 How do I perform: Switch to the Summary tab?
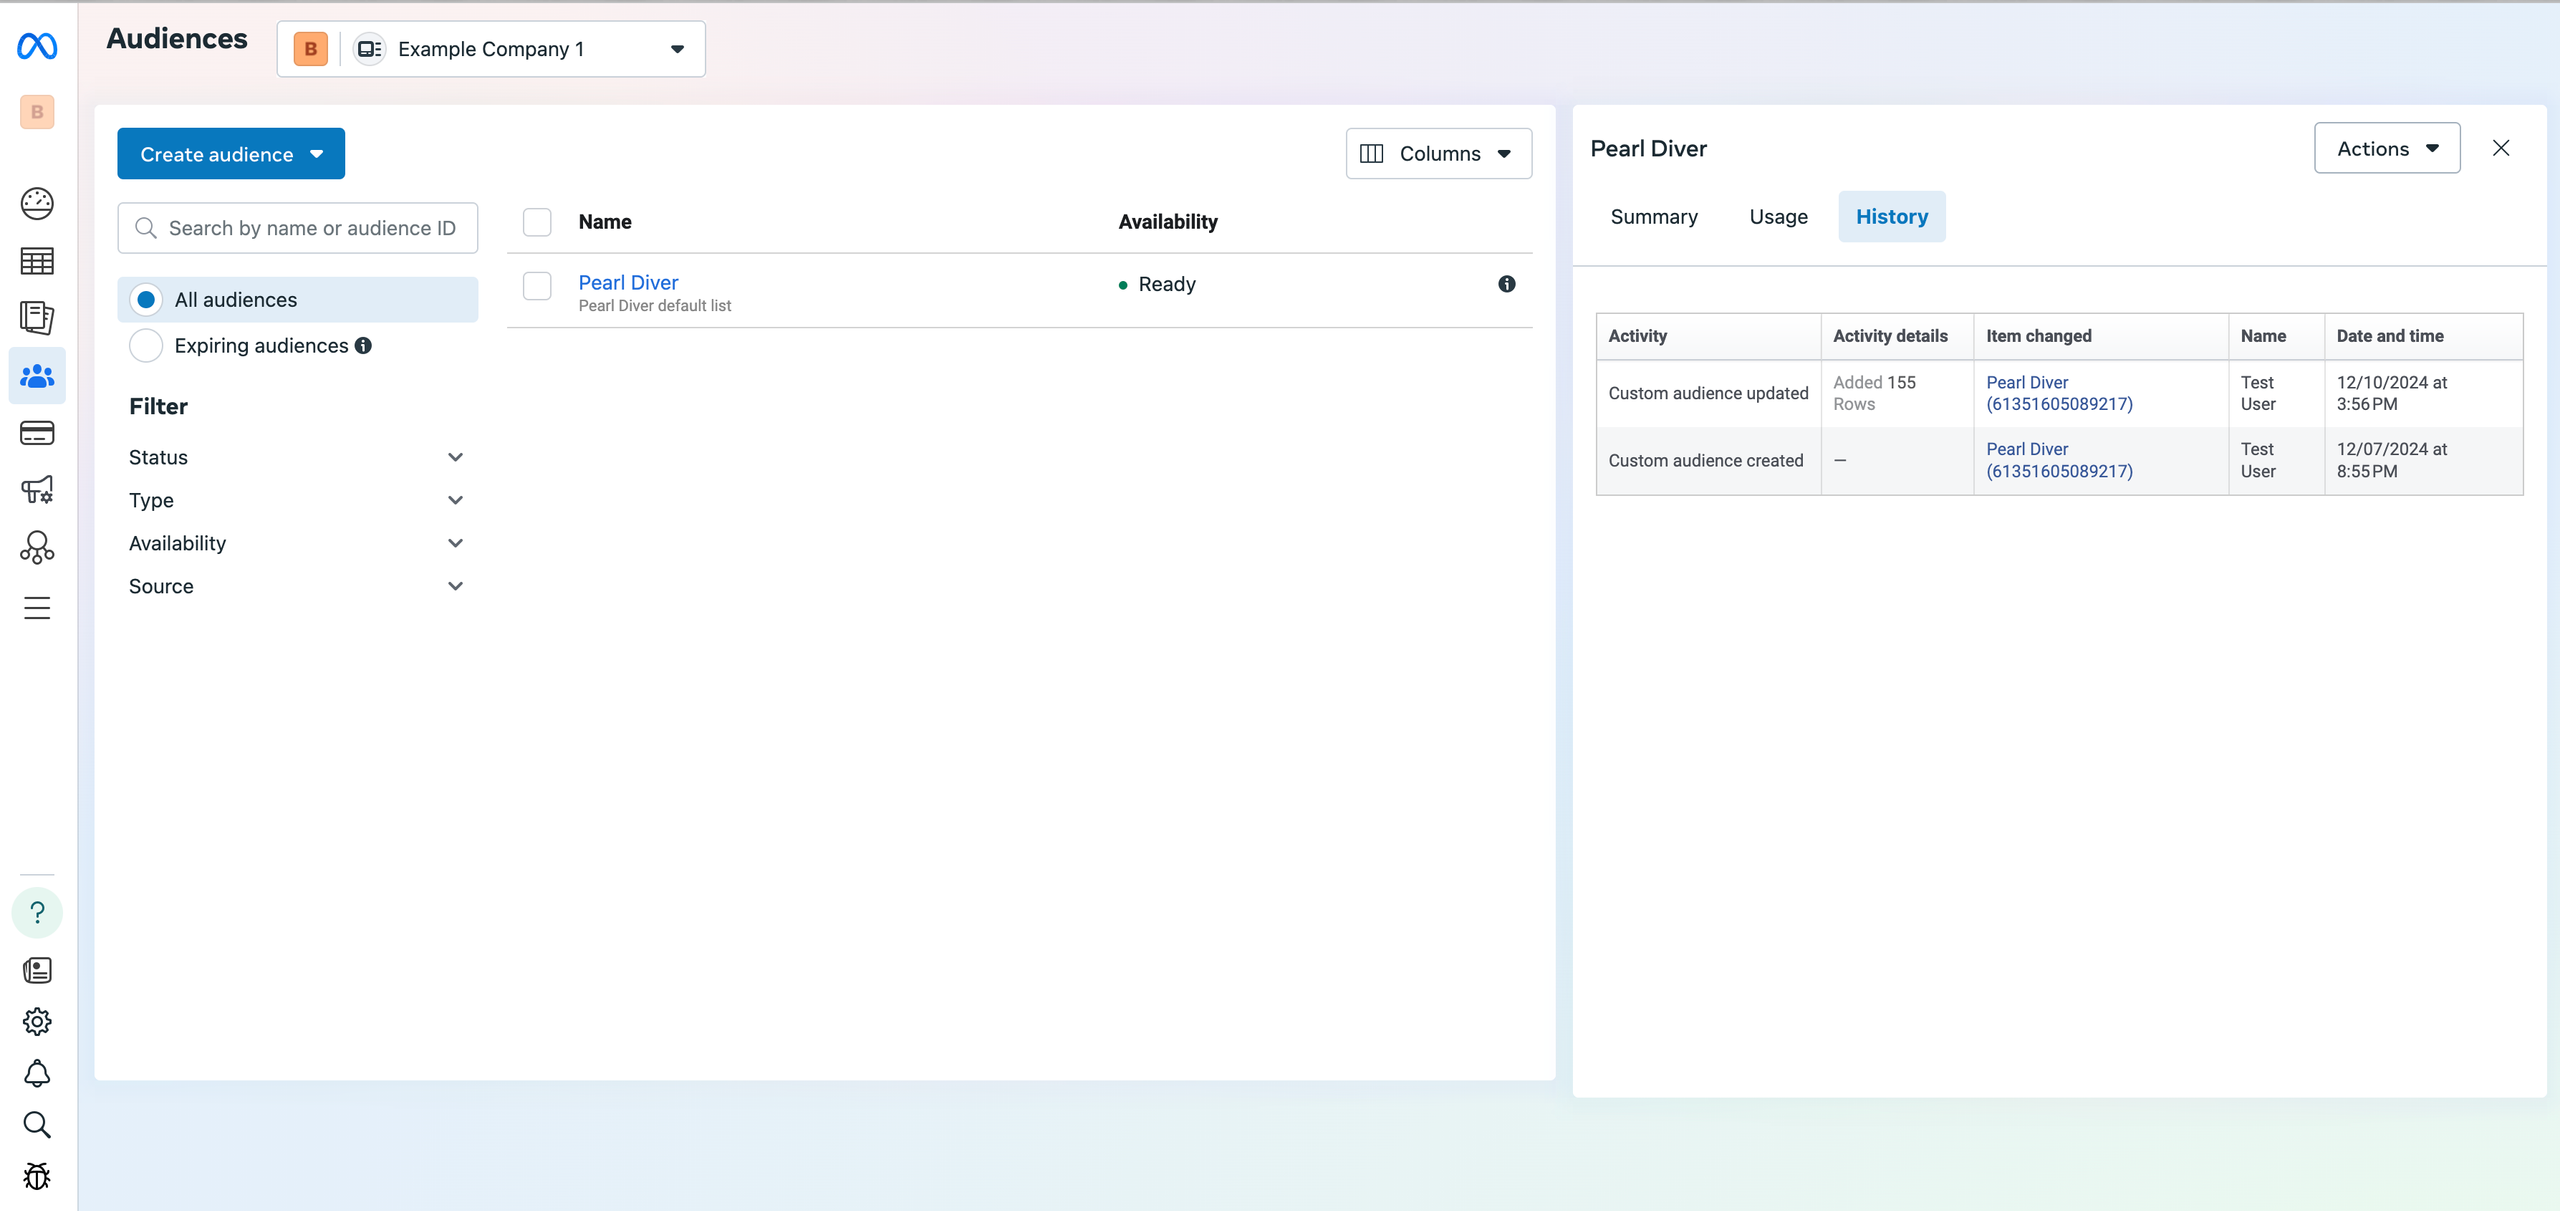1653,217
